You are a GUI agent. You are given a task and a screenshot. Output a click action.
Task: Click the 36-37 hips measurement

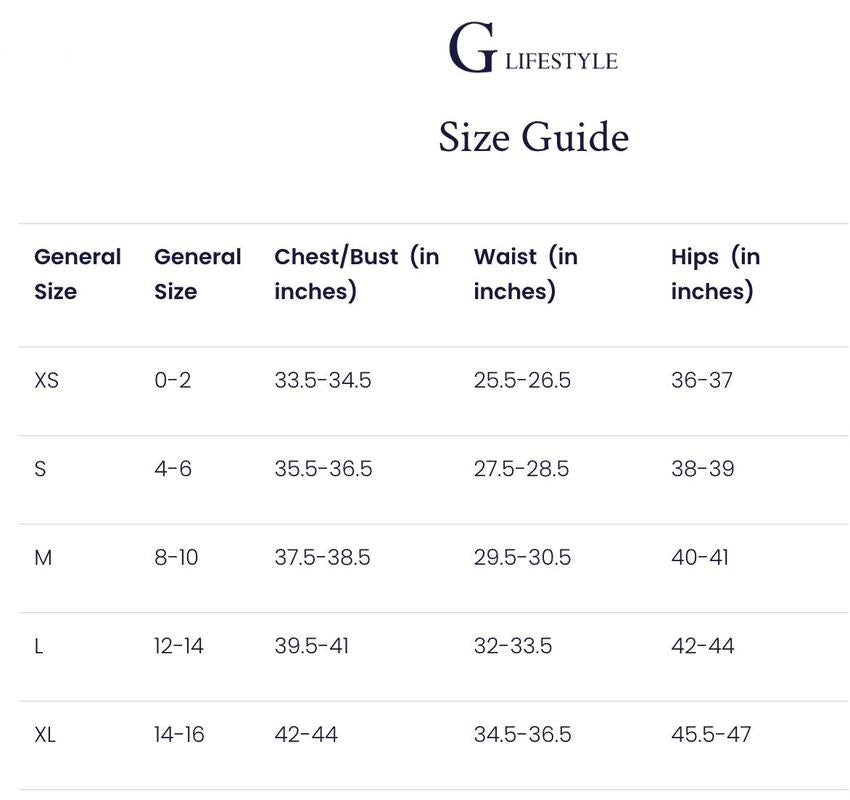click(x=701, y=380)
